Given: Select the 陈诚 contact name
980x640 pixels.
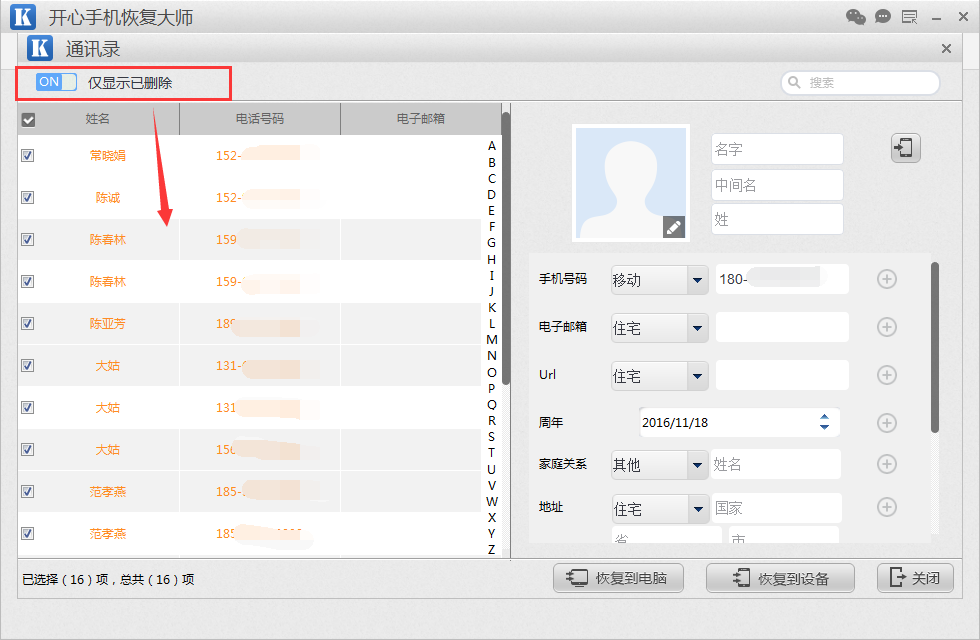Looking at the screenshot, I should pos(108,198).
